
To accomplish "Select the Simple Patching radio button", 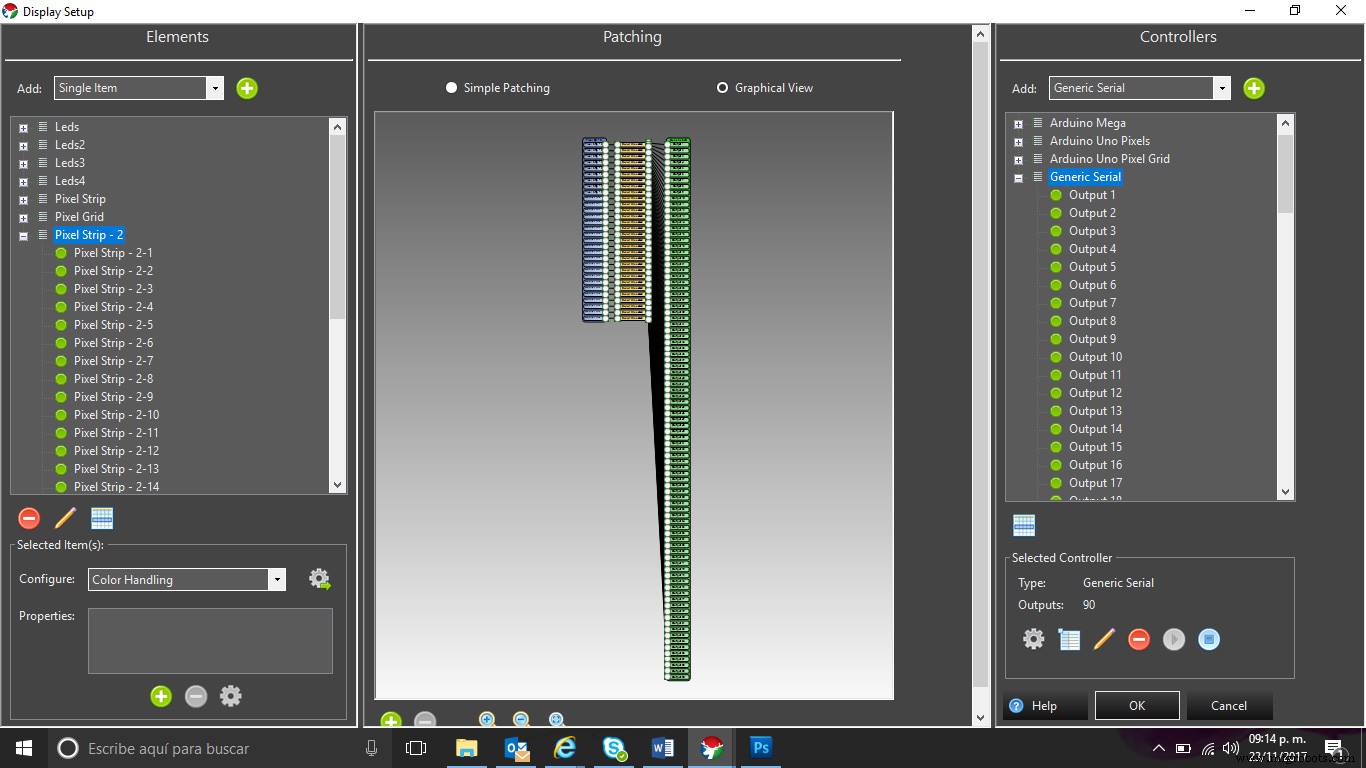I will pos(452,88).
